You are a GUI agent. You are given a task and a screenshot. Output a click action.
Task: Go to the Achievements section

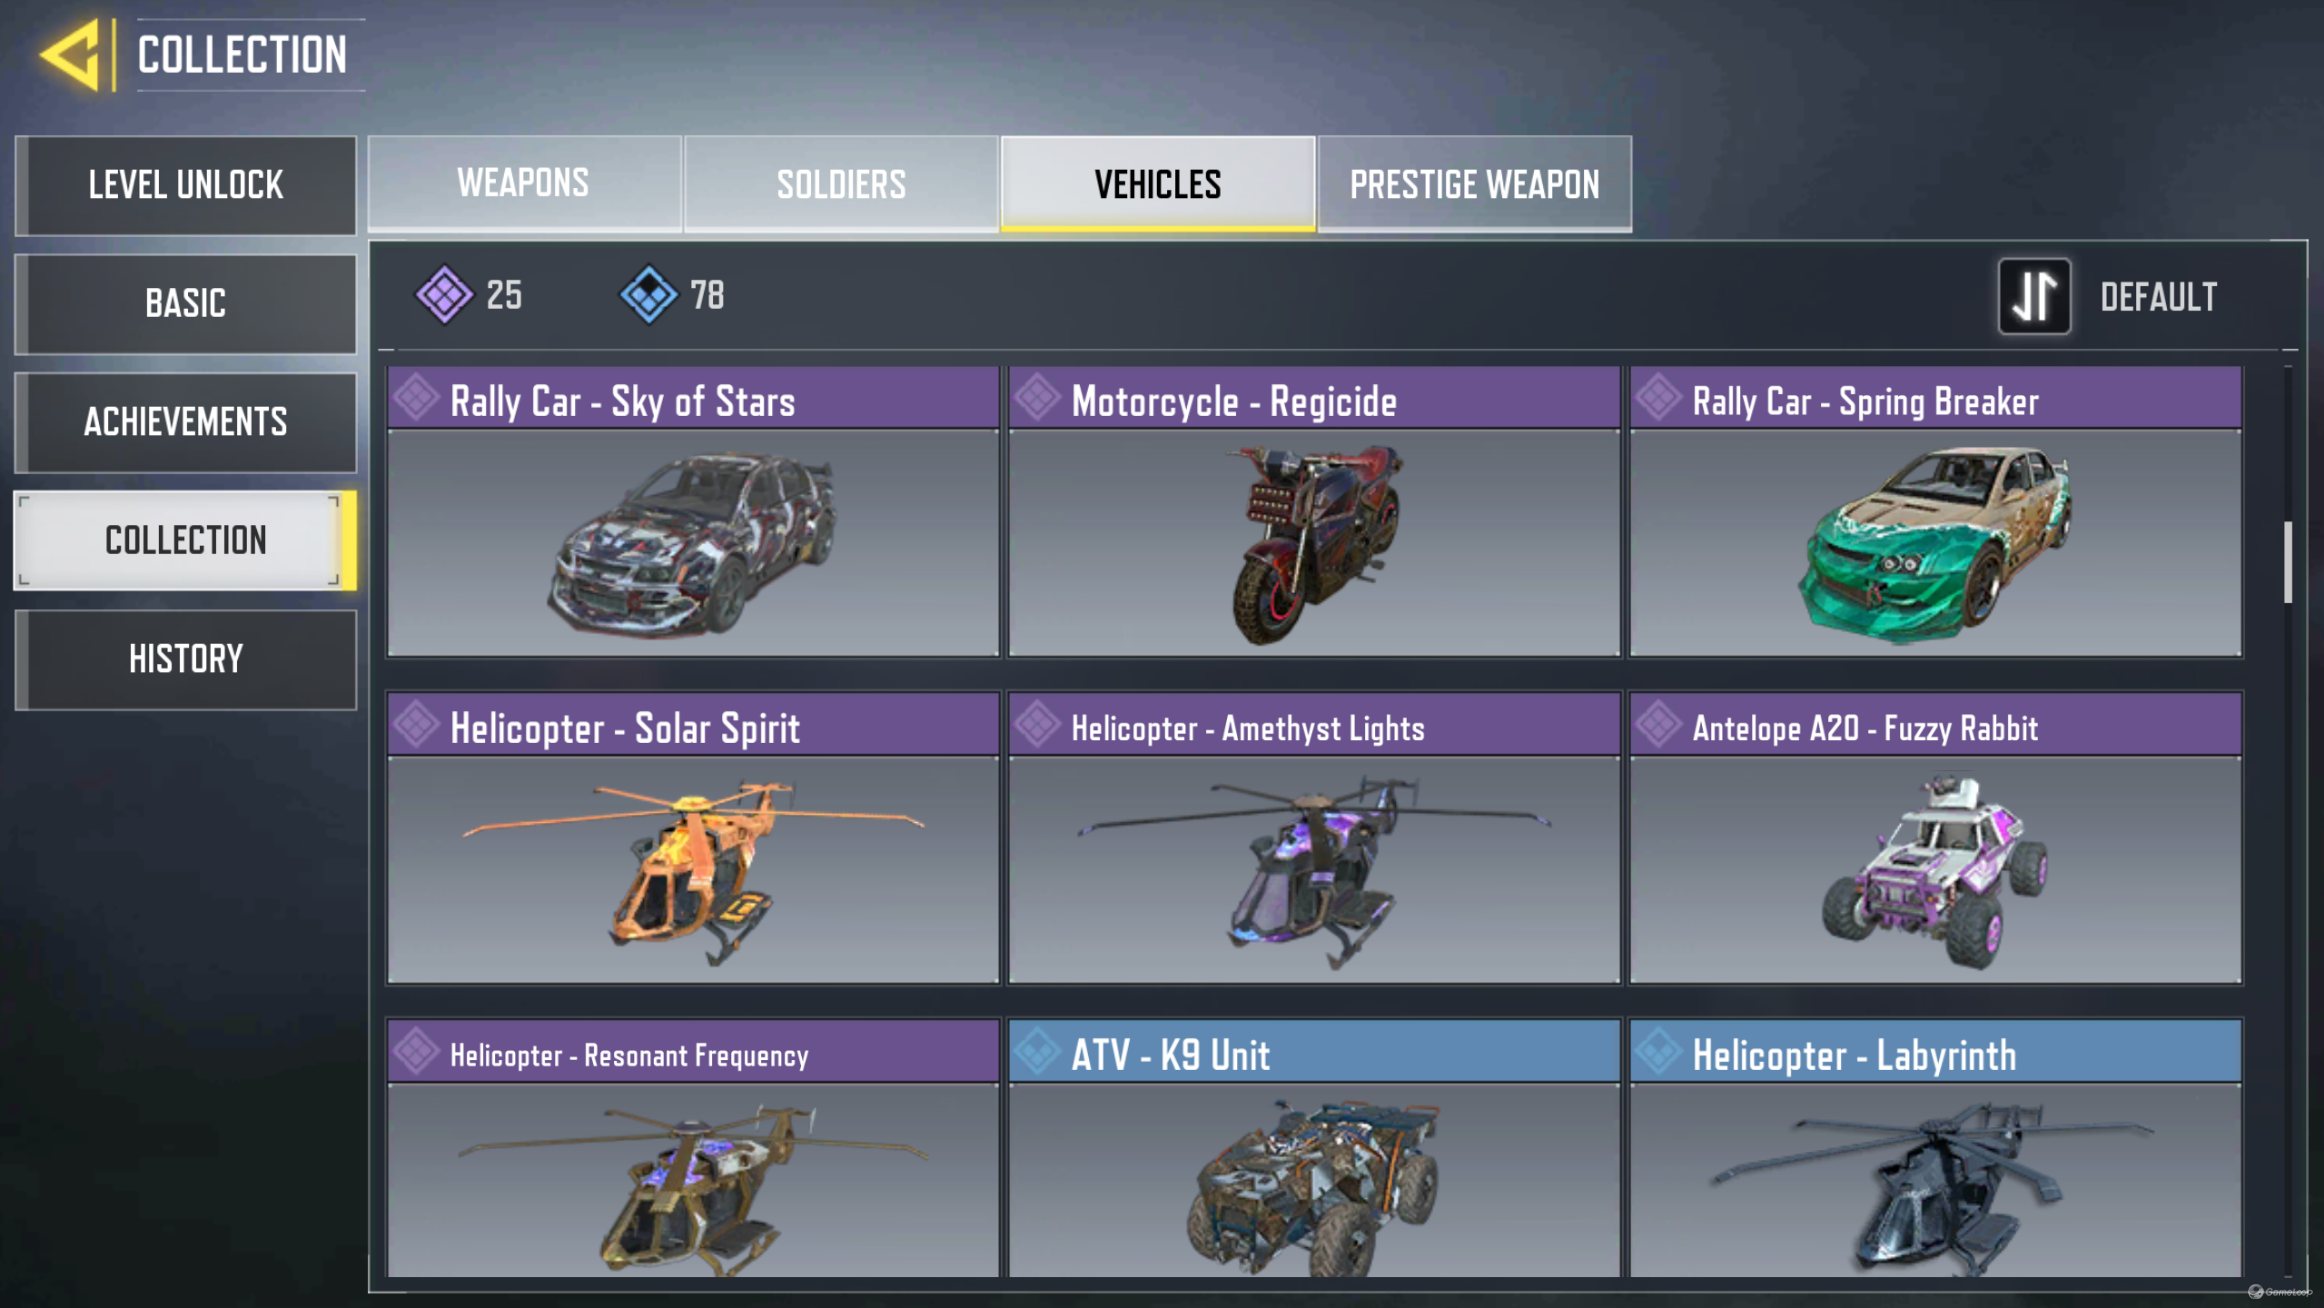coord(186,422)
